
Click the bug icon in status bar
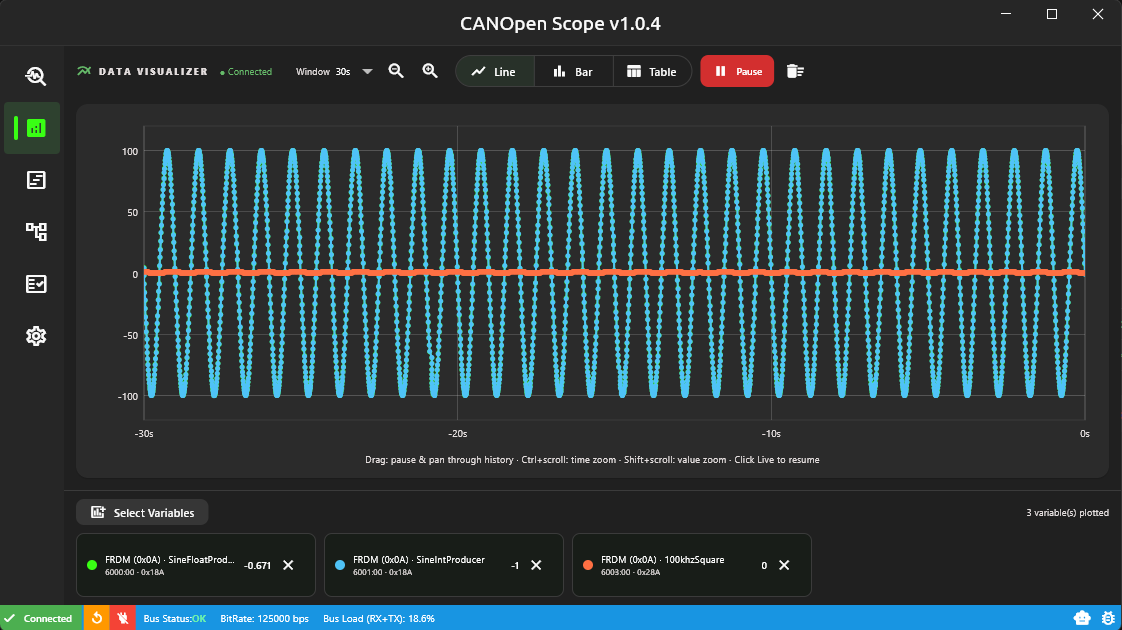click(x=1108, y=618)
